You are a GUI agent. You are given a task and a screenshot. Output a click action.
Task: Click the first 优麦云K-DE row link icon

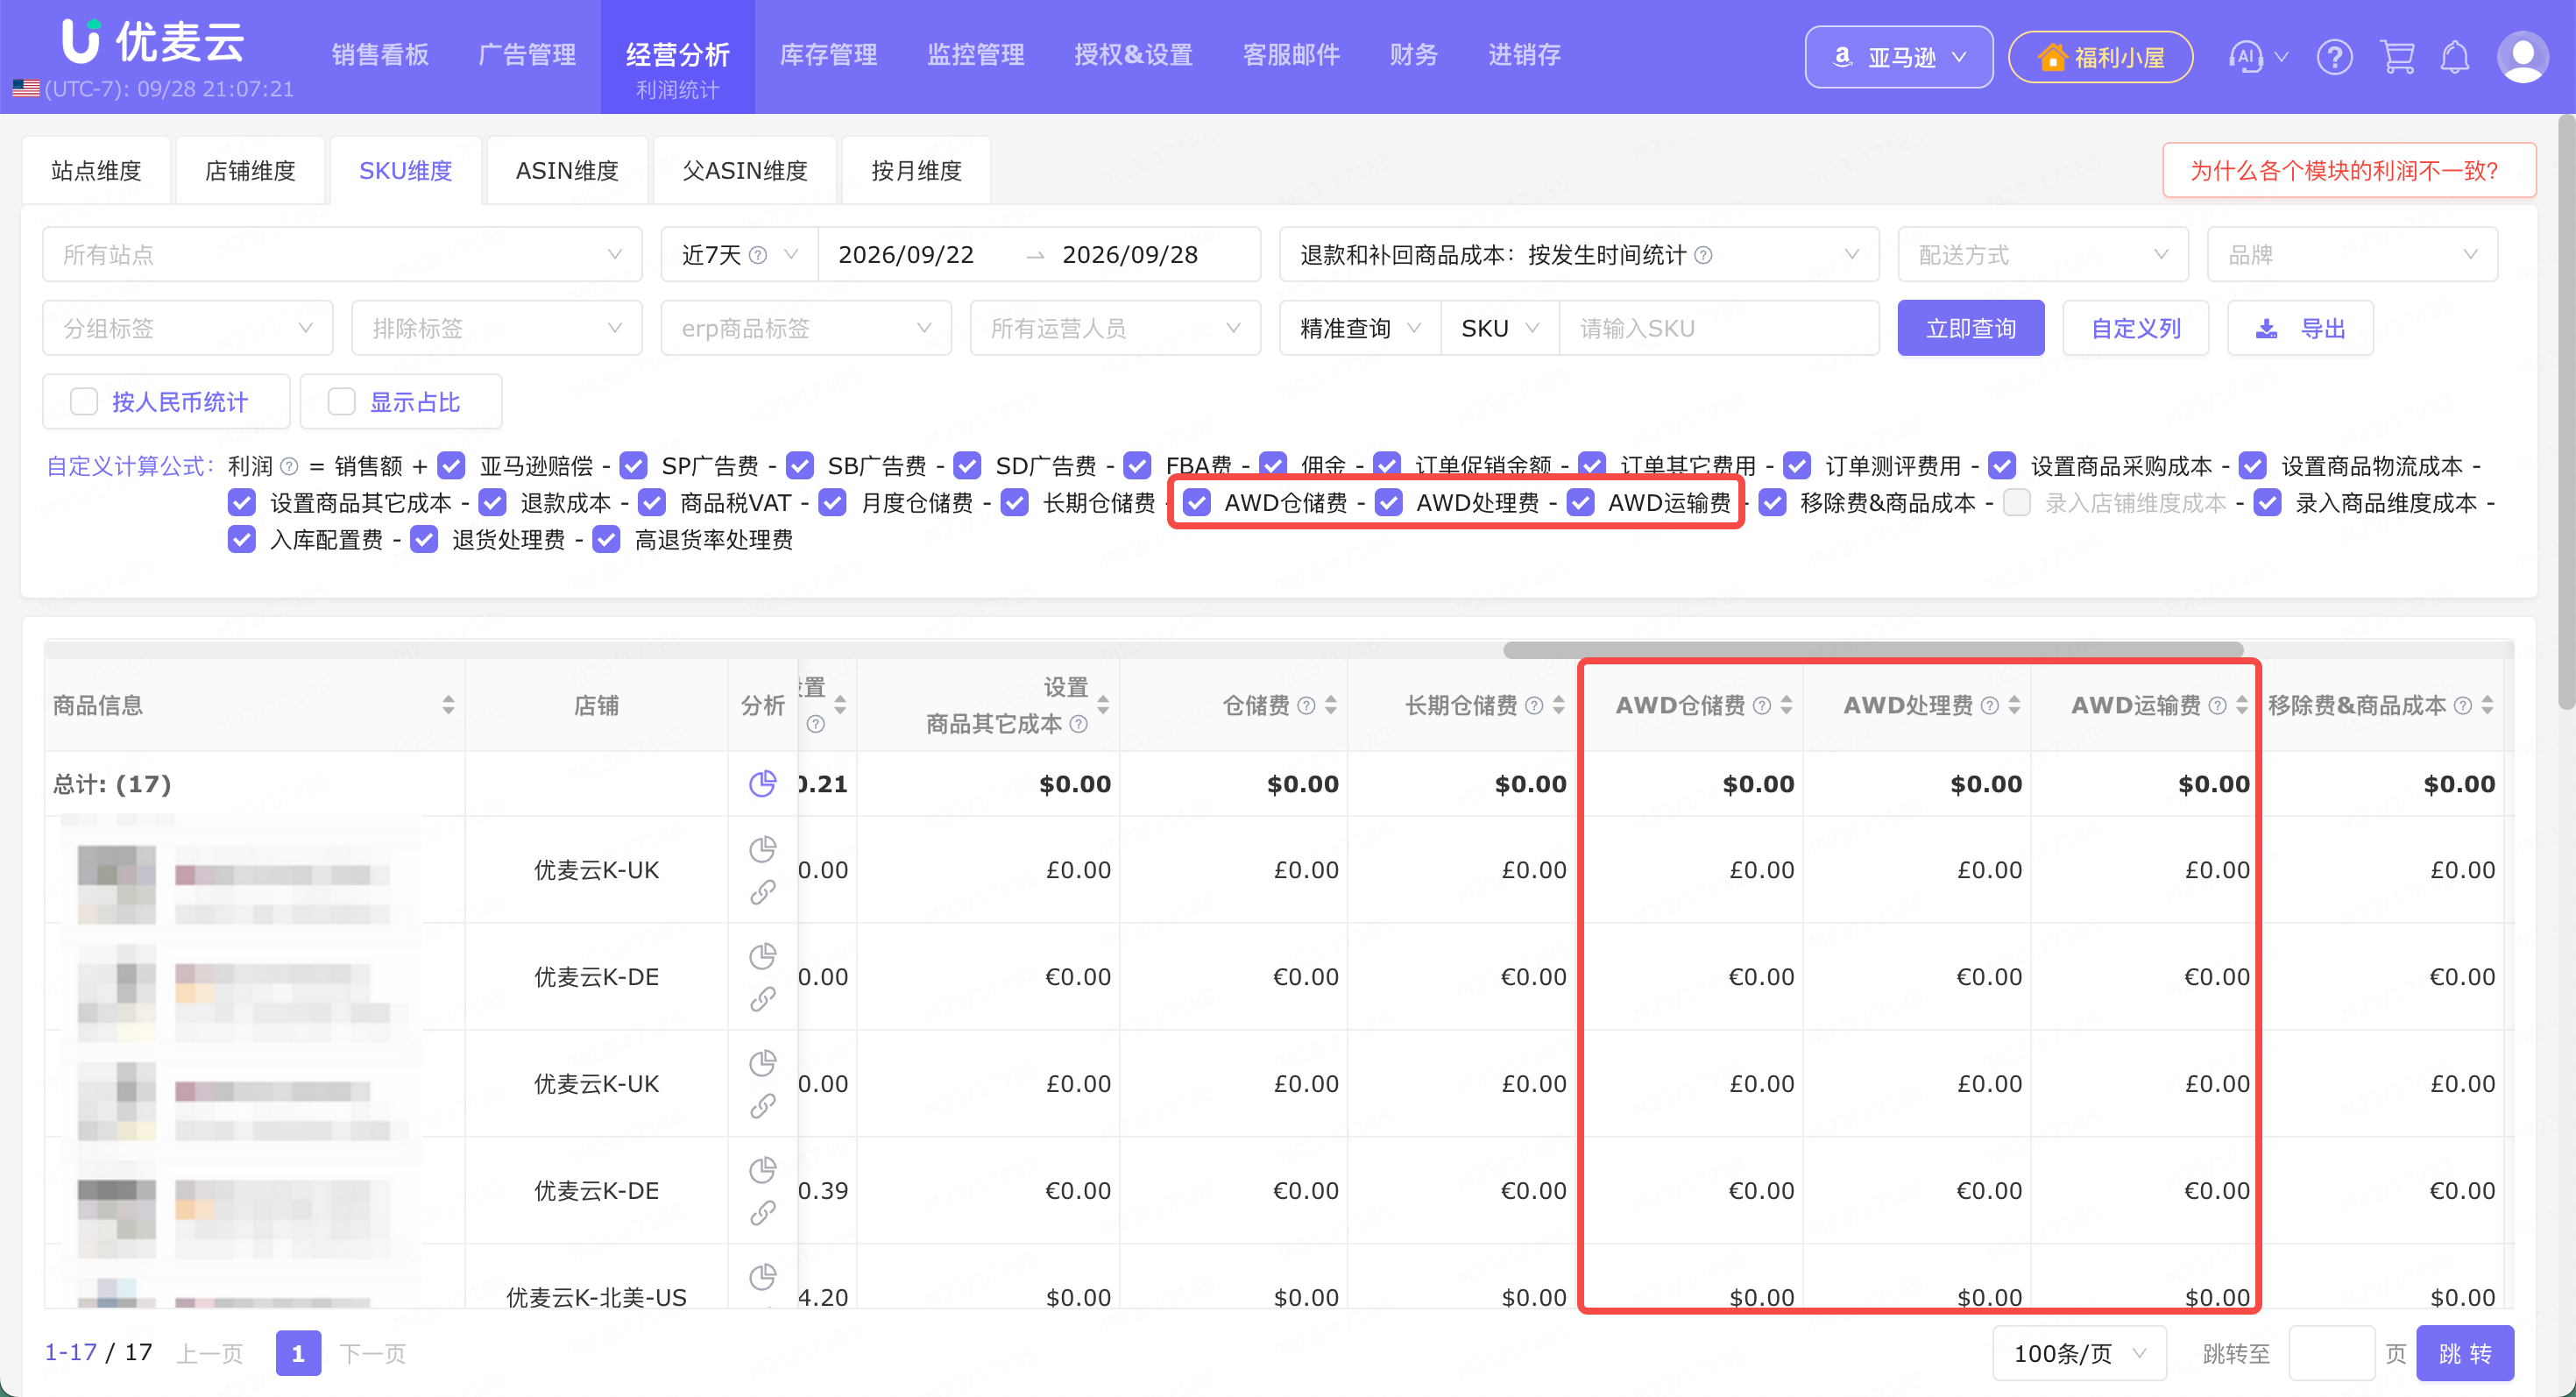tap(763, 999)
